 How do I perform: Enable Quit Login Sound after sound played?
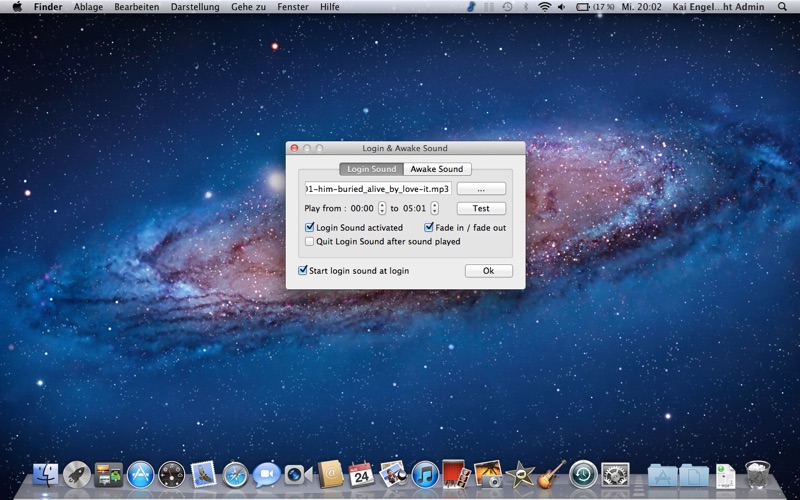[x=309, y=241]
